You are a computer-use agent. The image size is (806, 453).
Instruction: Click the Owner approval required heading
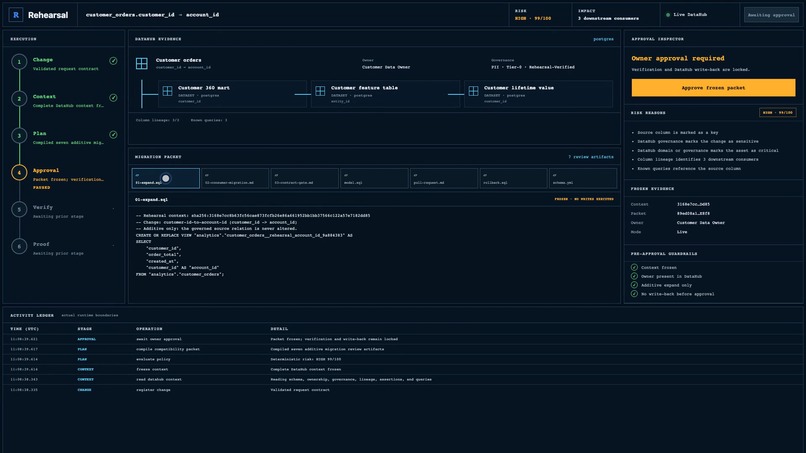pos(677,59)
